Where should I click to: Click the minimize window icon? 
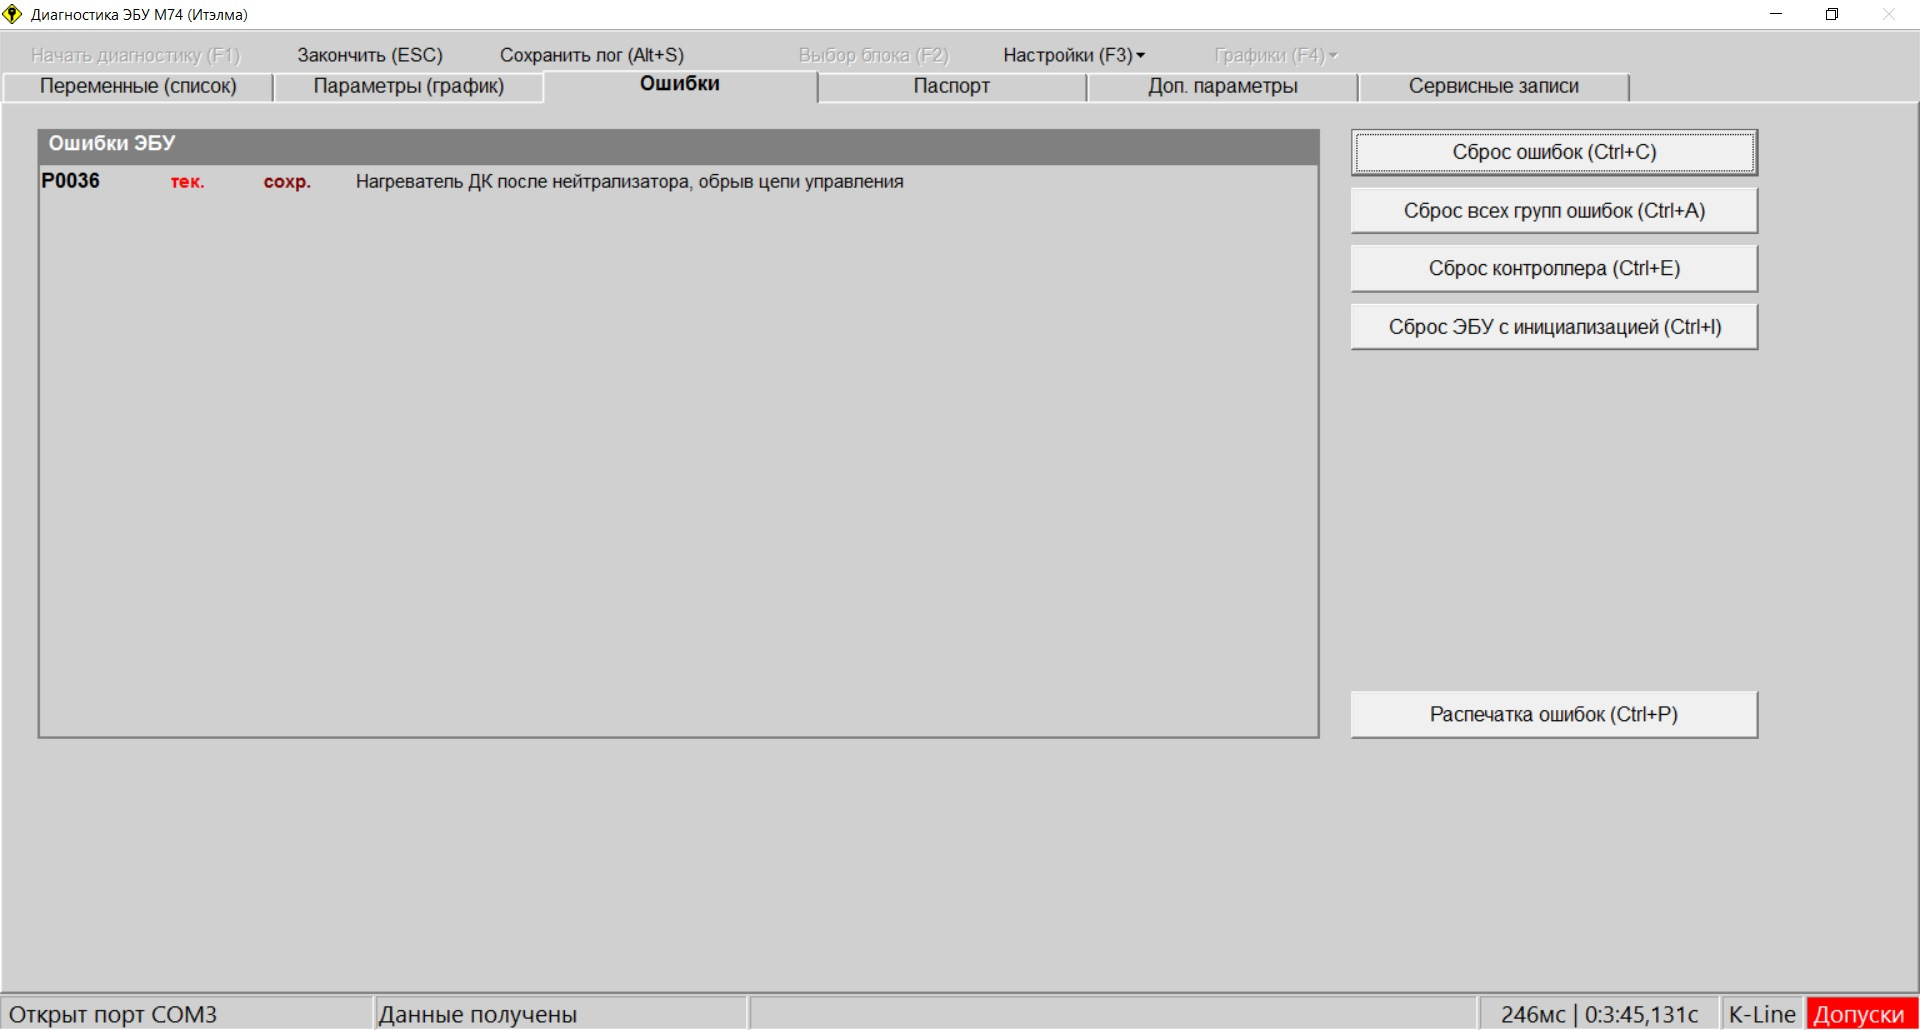1776,15
